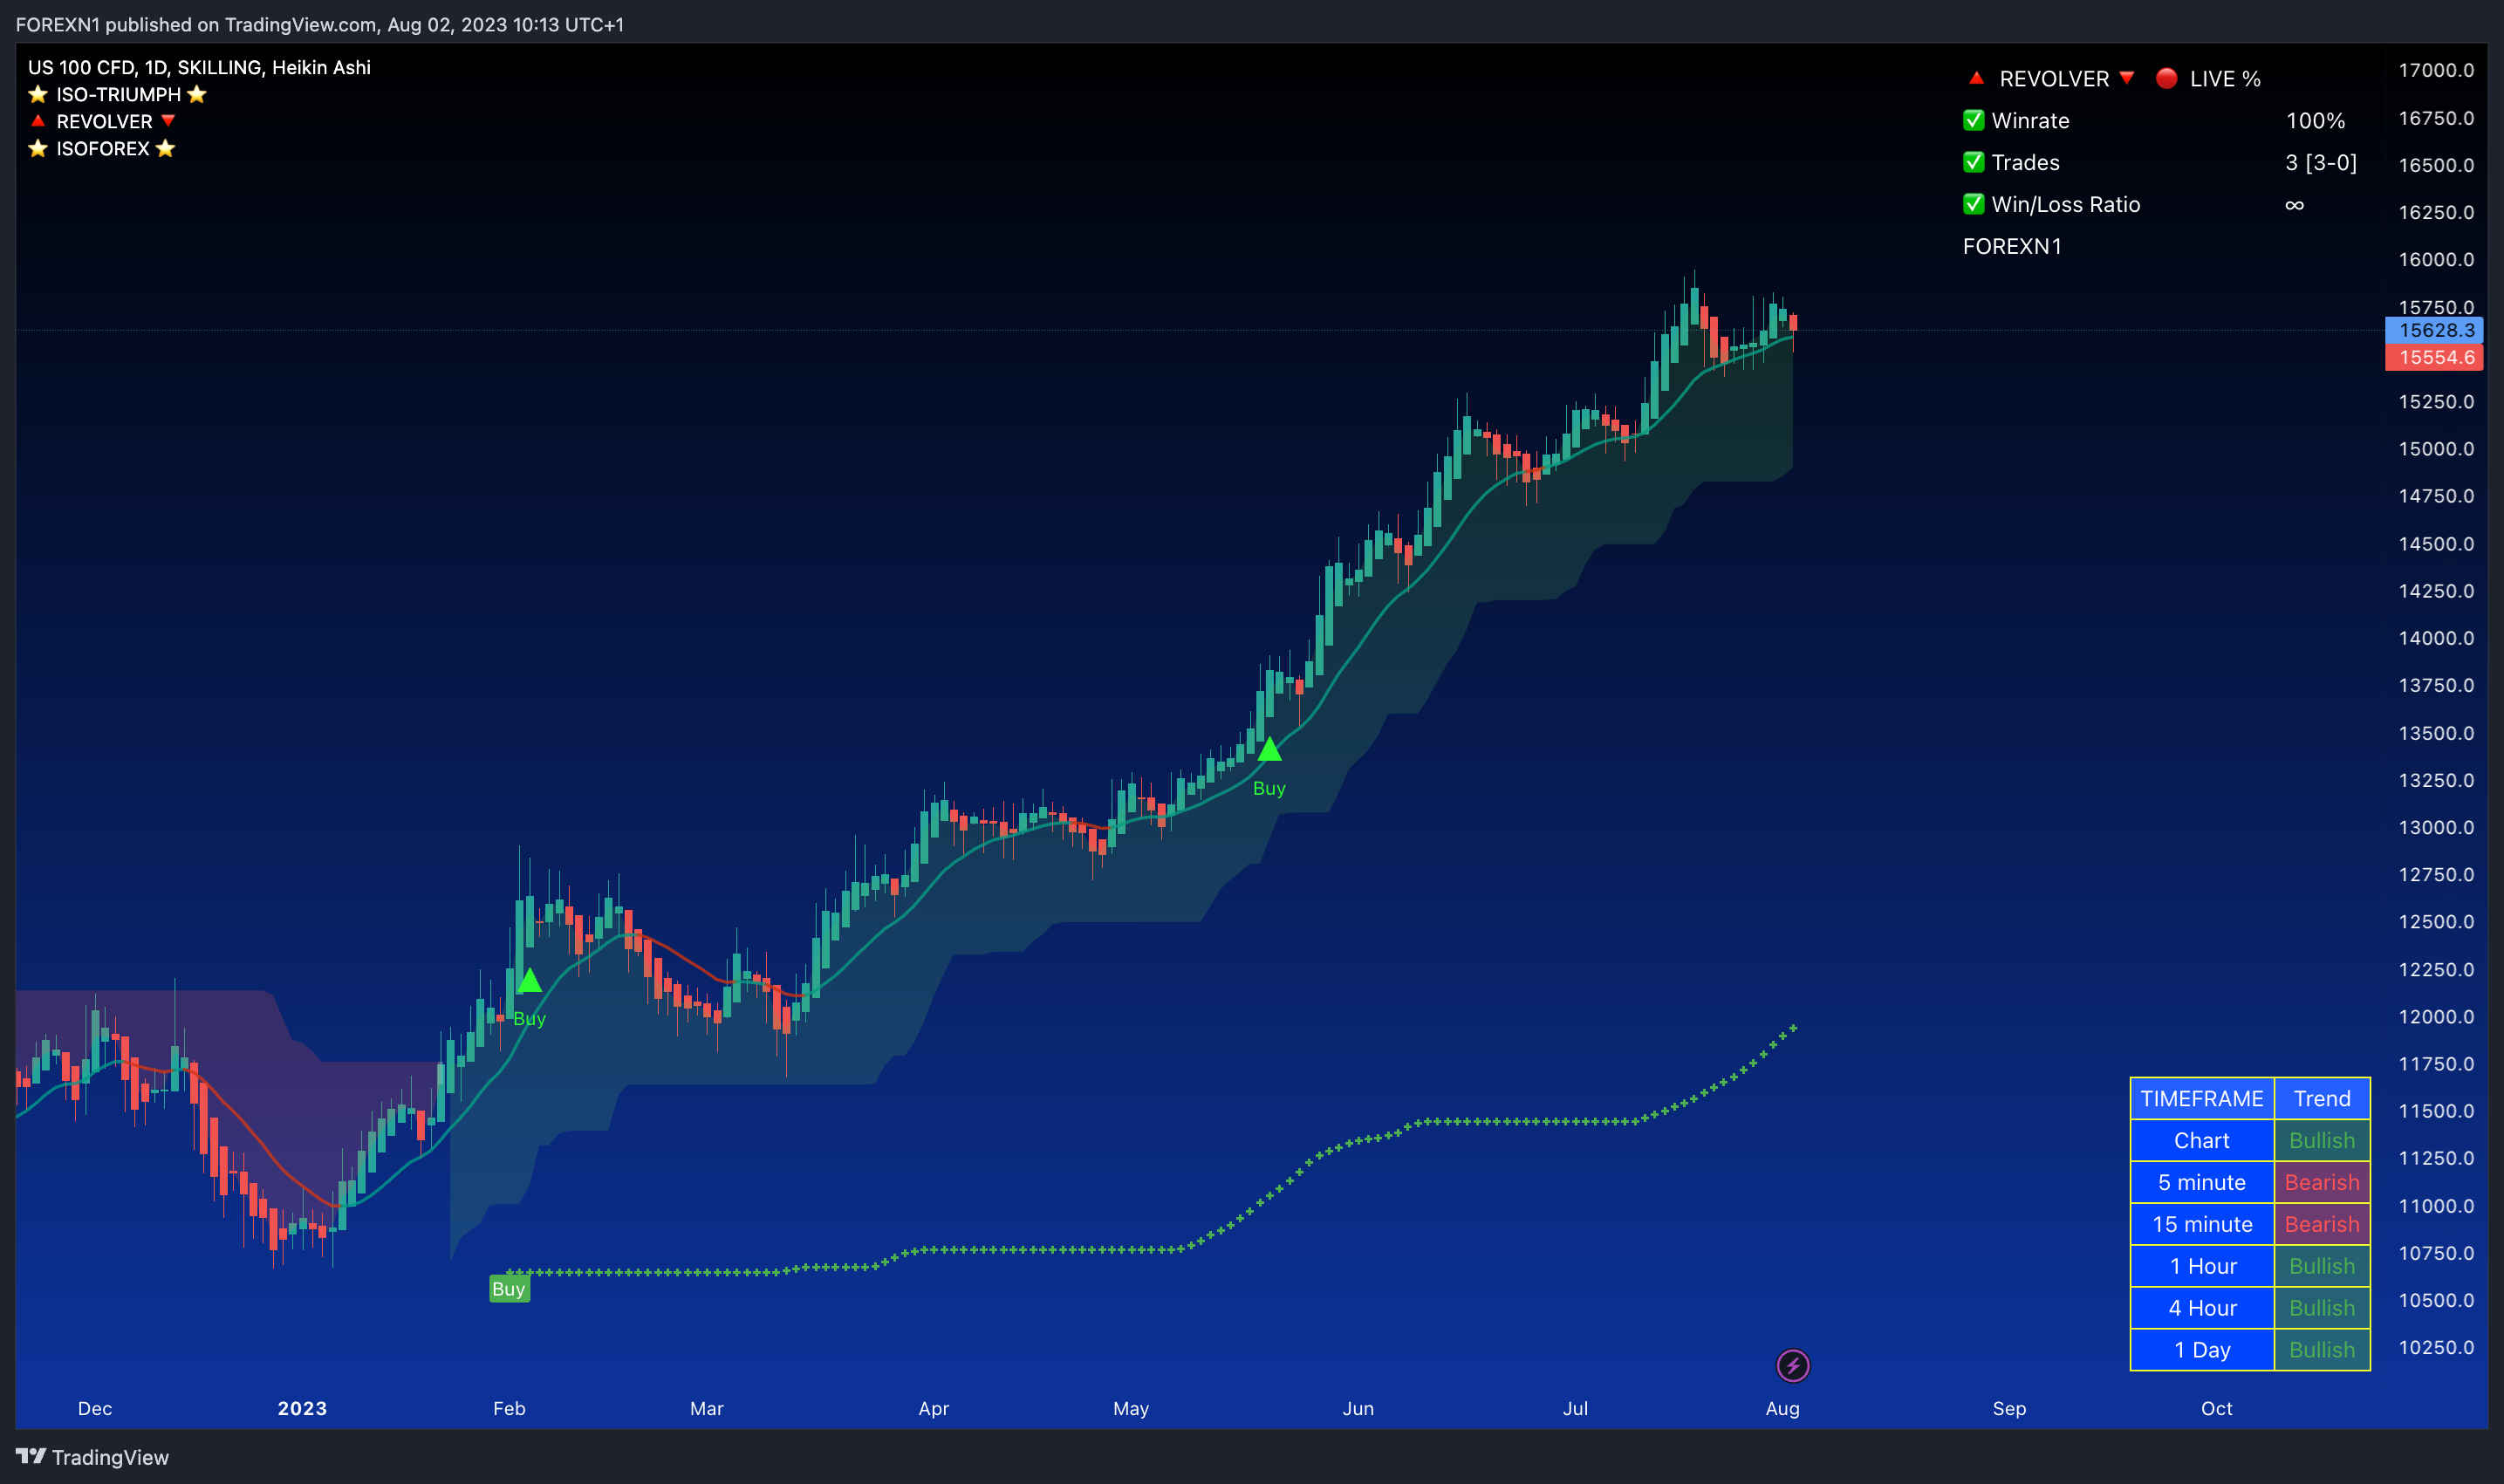
Task: Click the infinity Win/Loss Ratio value
Action: point(2294,204)
